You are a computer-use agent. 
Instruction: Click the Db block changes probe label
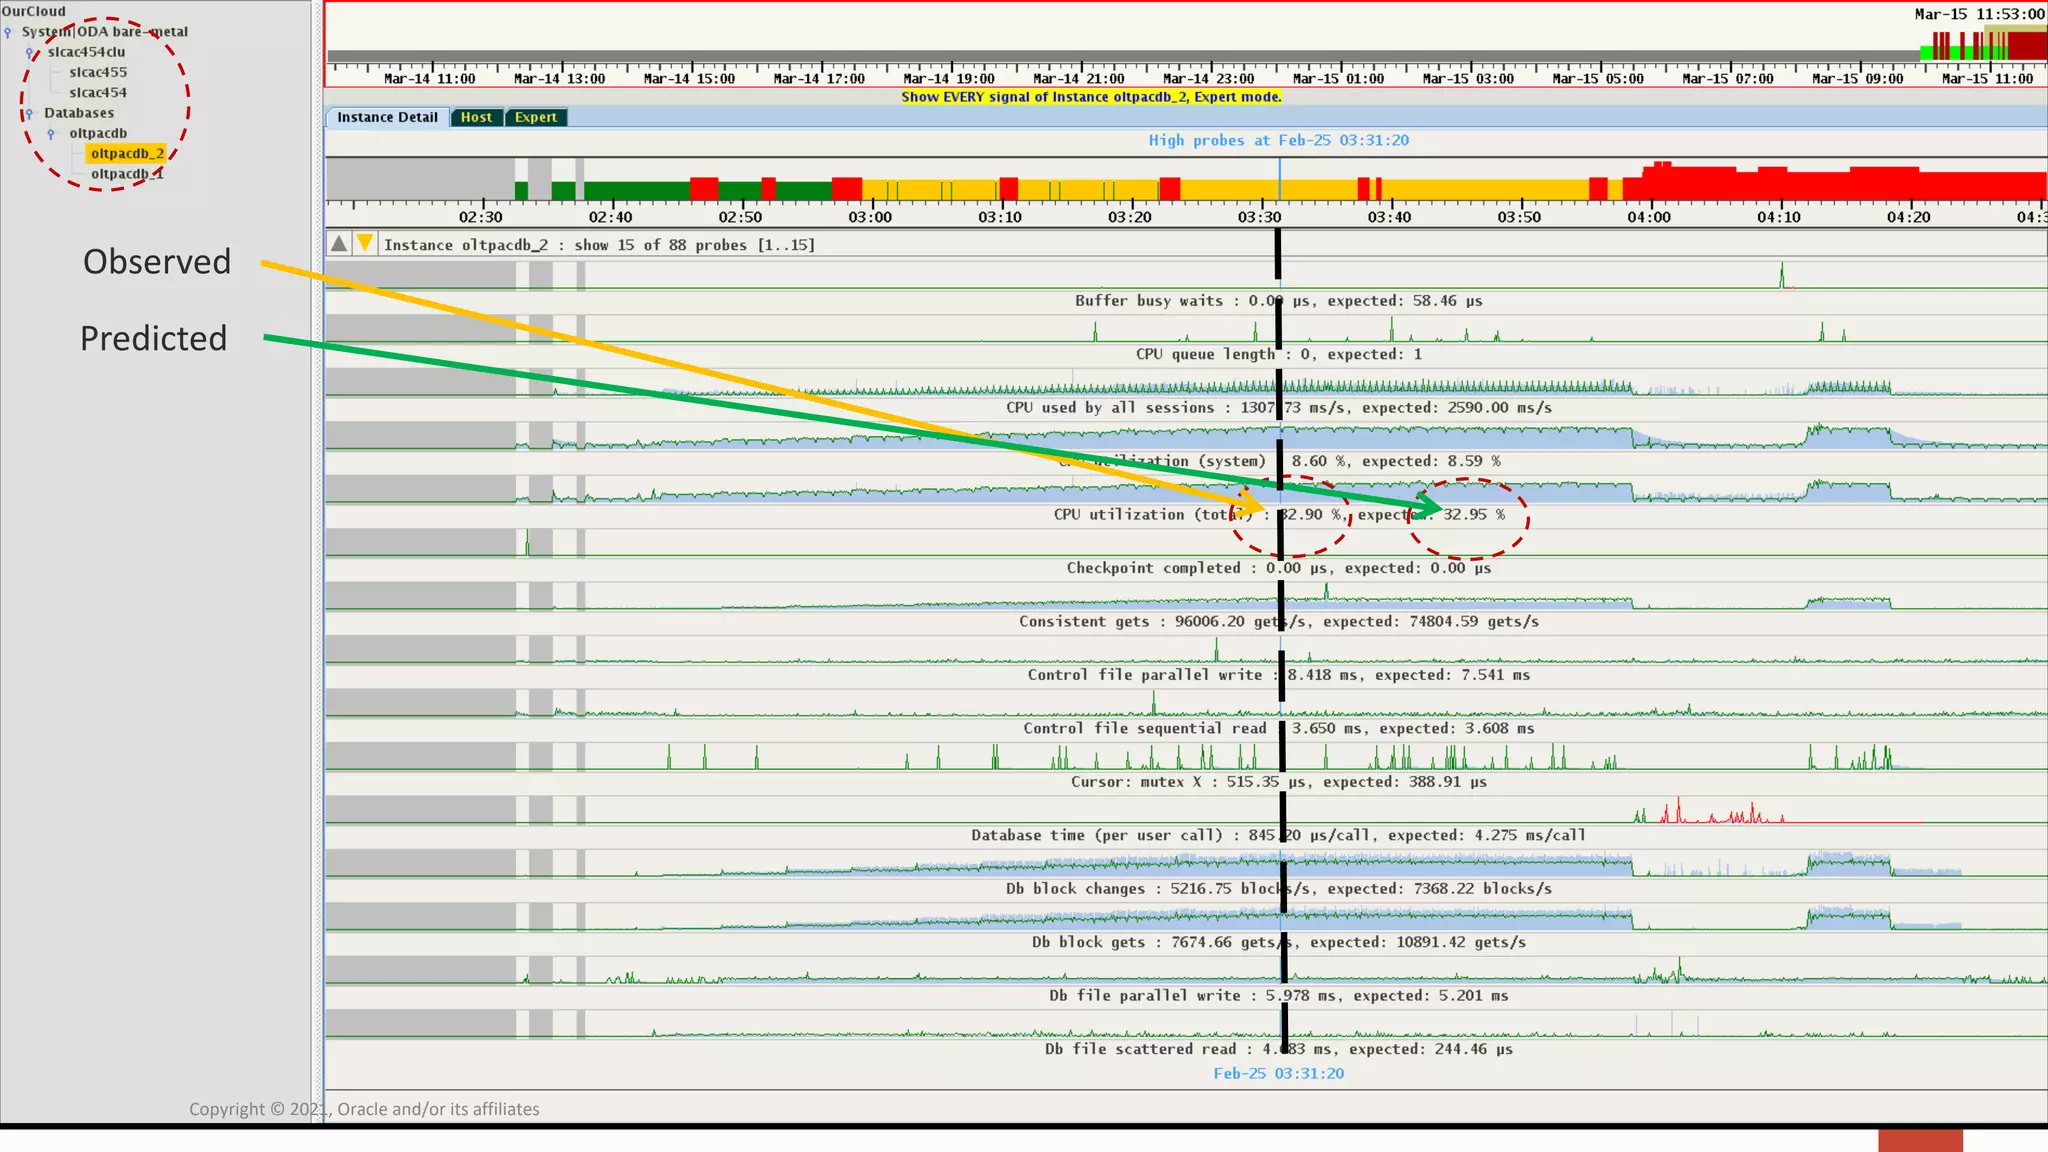coord(1279,889)
